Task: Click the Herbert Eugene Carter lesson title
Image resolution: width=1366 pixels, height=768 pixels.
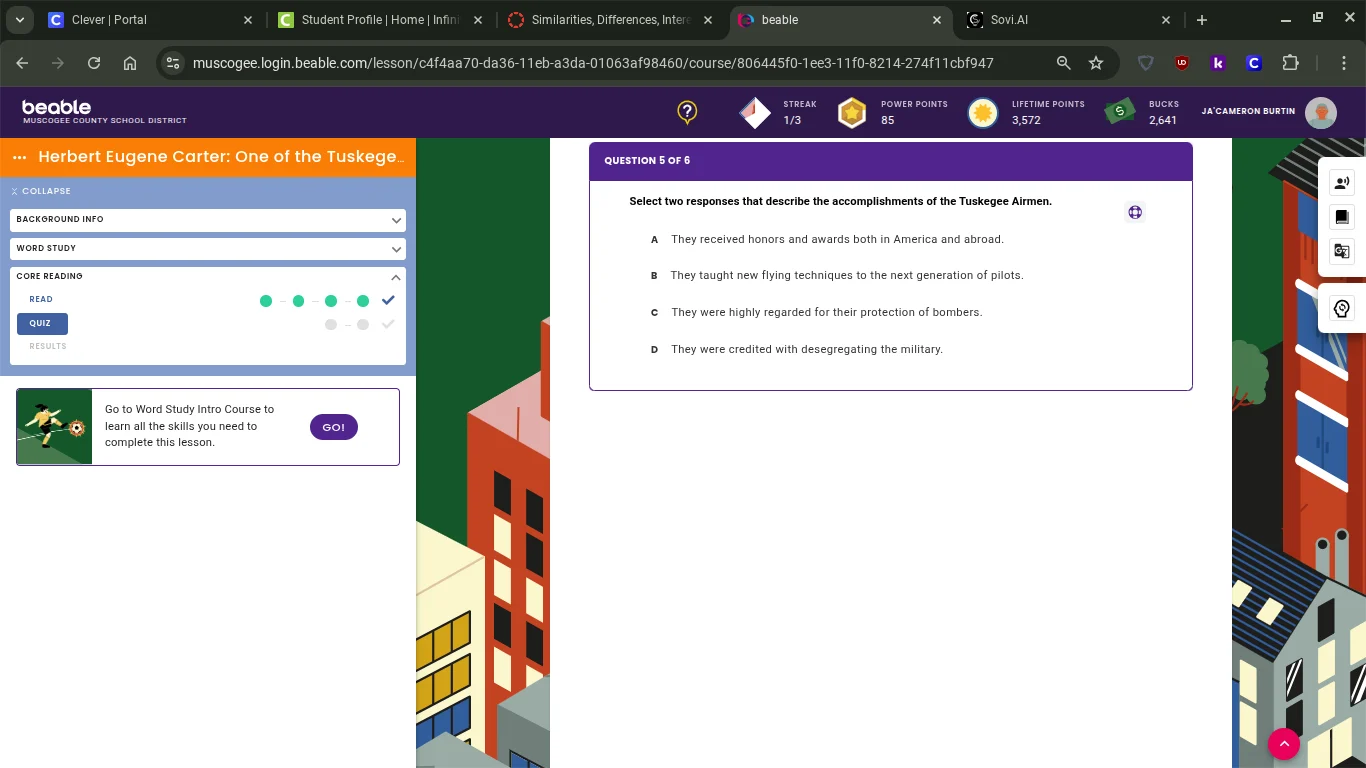Action: pos(221,157)
